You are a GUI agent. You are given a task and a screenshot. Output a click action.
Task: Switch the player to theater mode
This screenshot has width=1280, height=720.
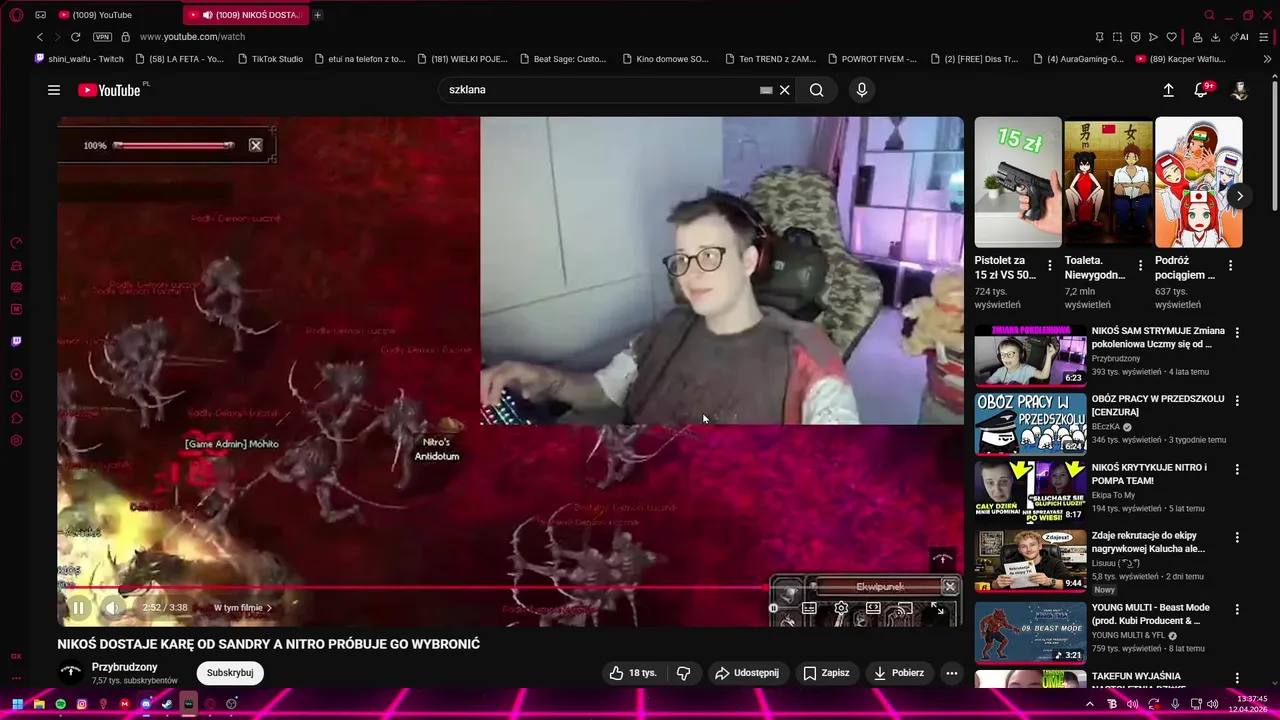(x=873, y=608)
